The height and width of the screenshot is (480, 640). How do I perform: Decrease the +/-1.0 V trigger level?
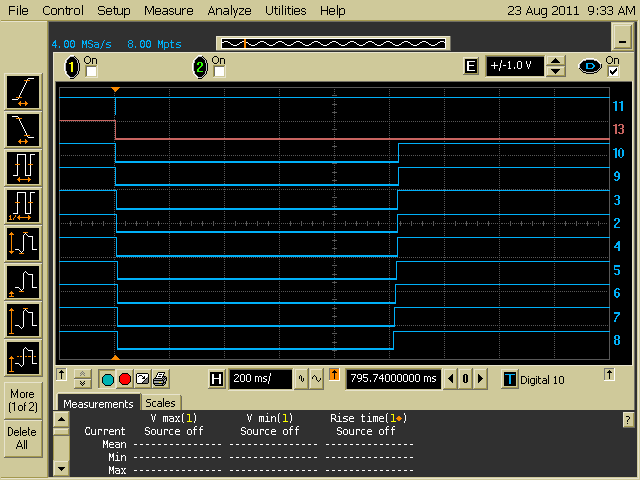click(x=555, y=71)
